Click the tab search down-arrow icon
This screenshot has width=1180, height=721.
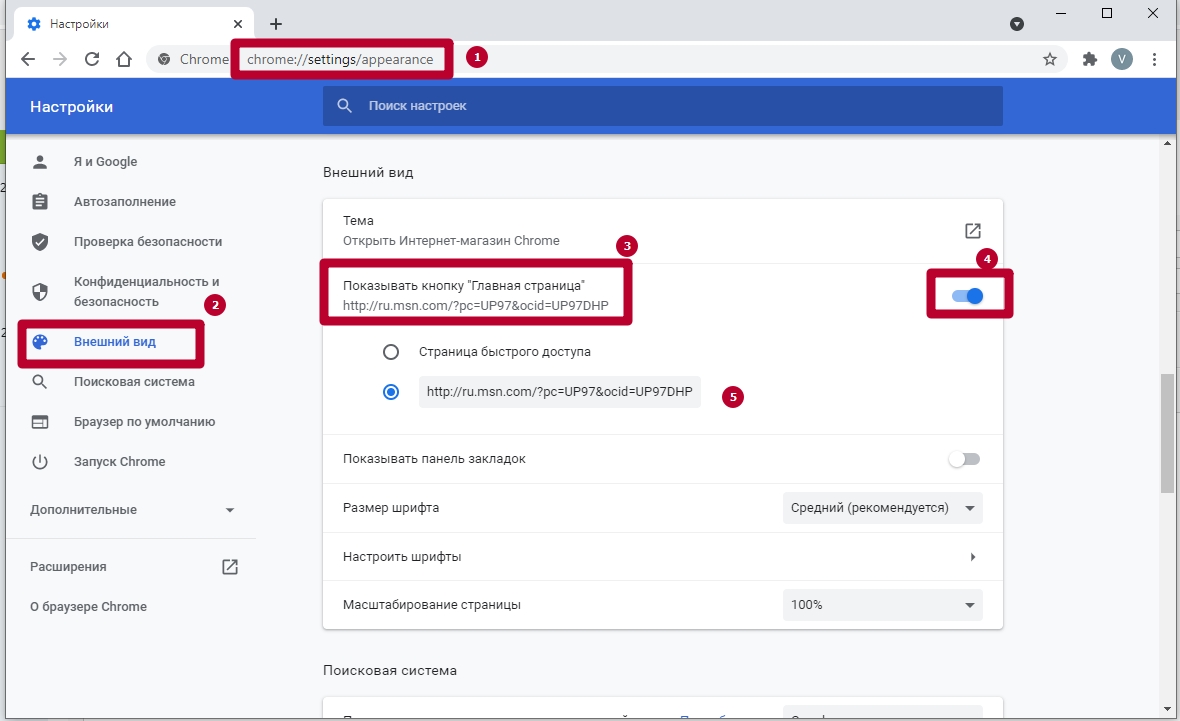click(x=1017, y=24)
